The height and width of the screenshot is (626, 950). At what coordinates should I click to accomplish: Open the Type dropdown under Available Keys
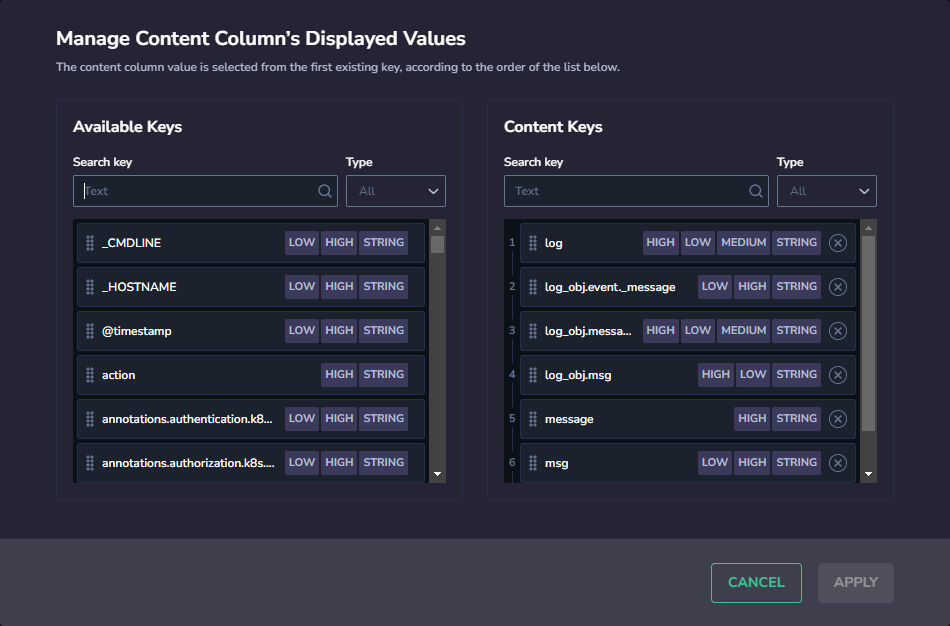click(396, 191)
